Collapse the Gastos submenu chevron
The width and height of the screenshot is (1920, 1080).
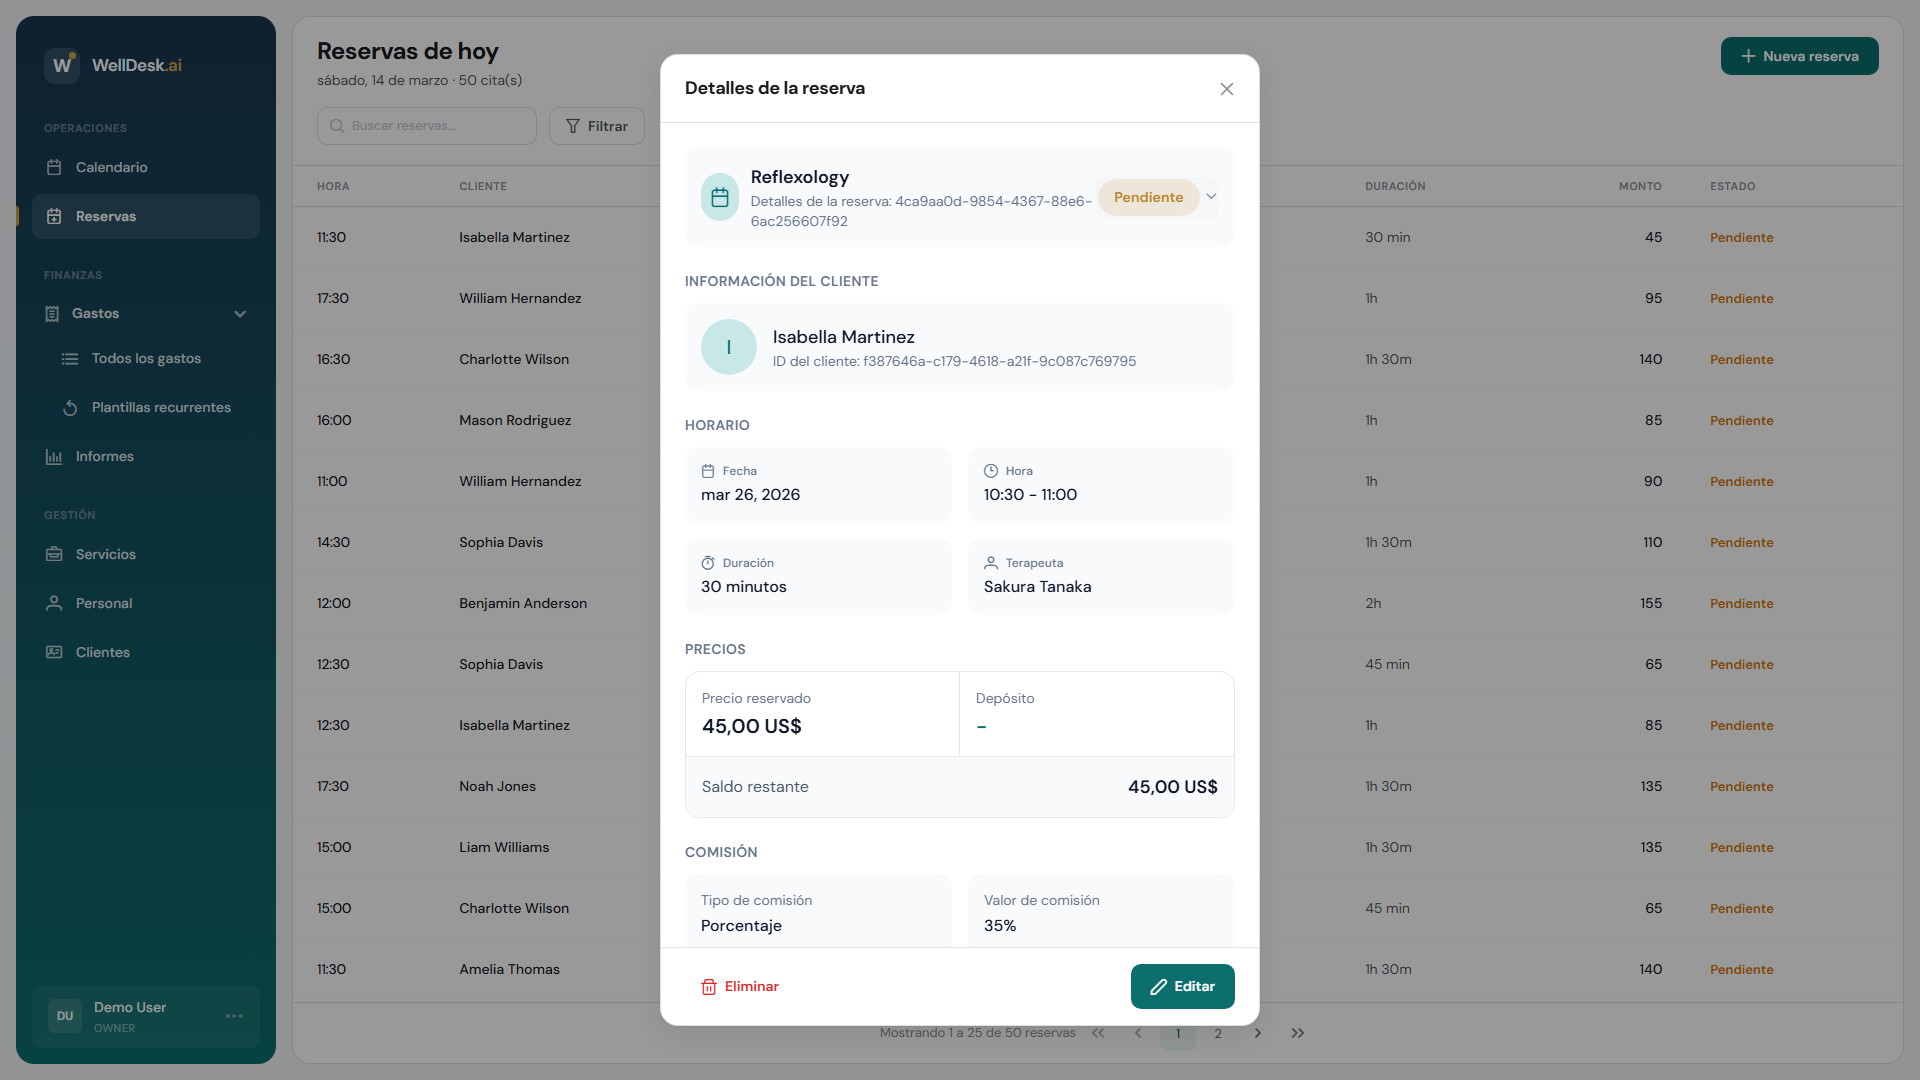click(x=240, y=314)
